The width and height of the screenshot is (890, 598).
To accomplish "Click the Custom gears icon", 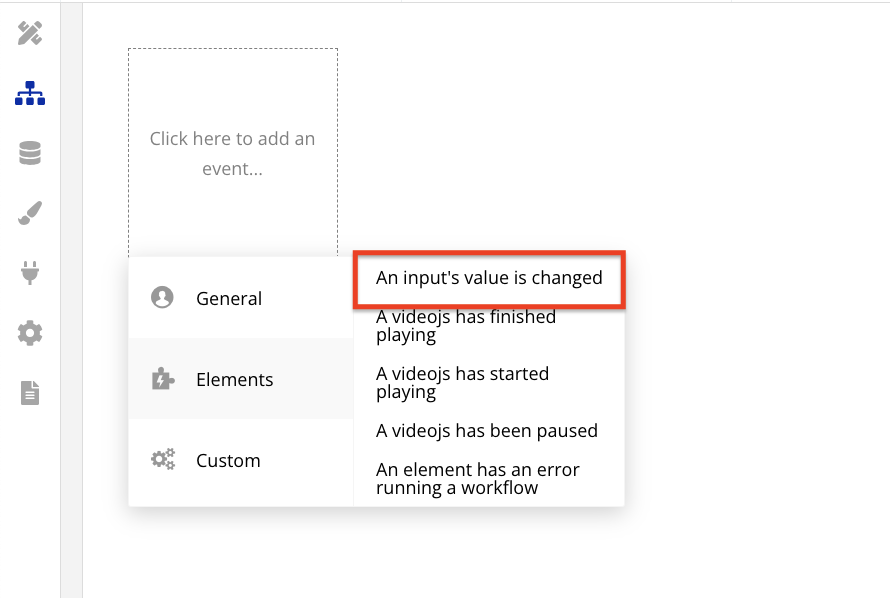I will pos(163,460).
